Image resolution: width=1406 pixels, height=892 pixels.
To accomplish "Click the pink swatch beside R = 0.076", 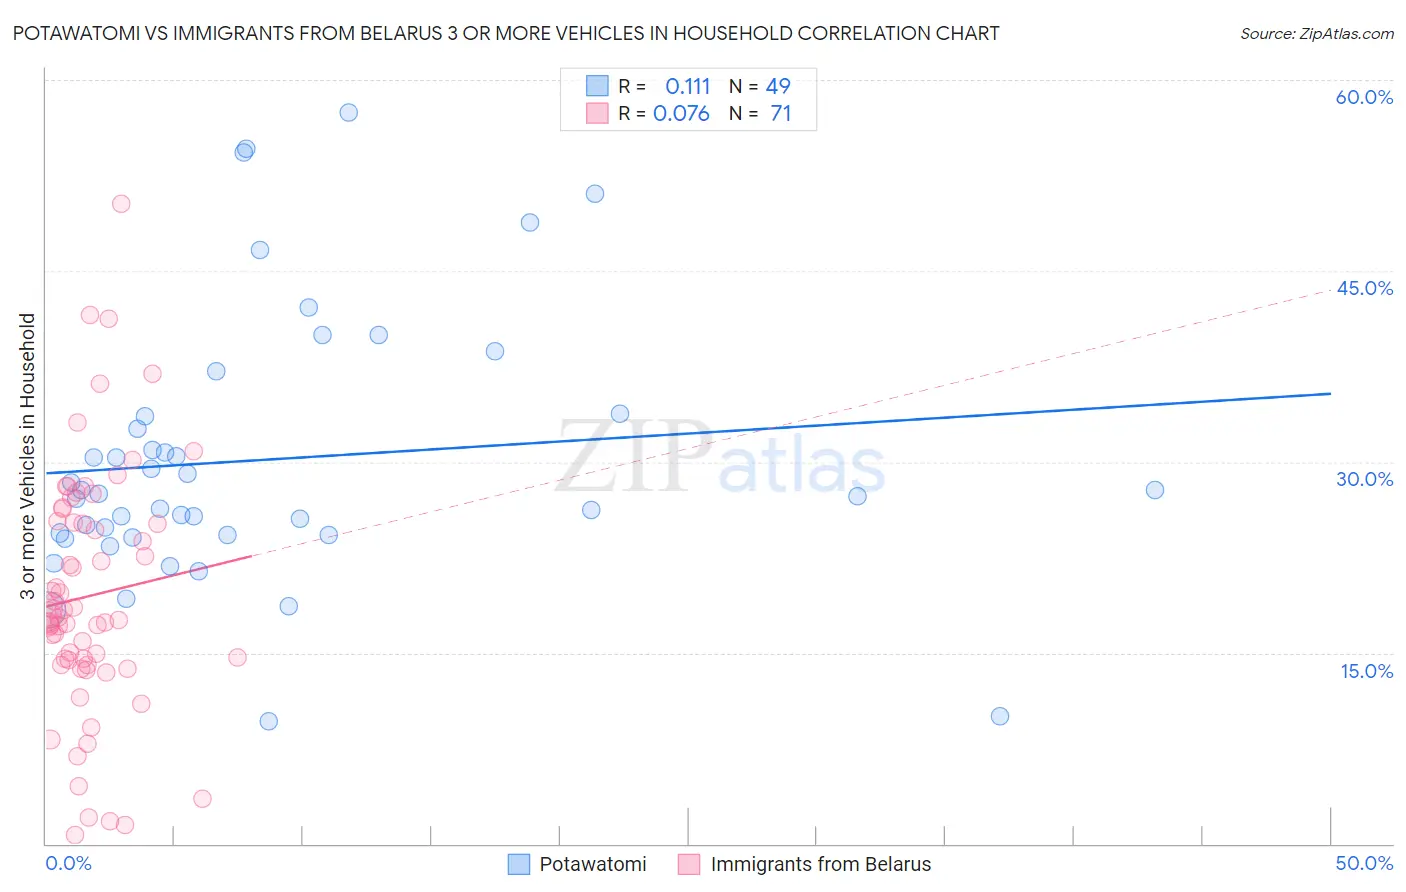I will [597, 113].
